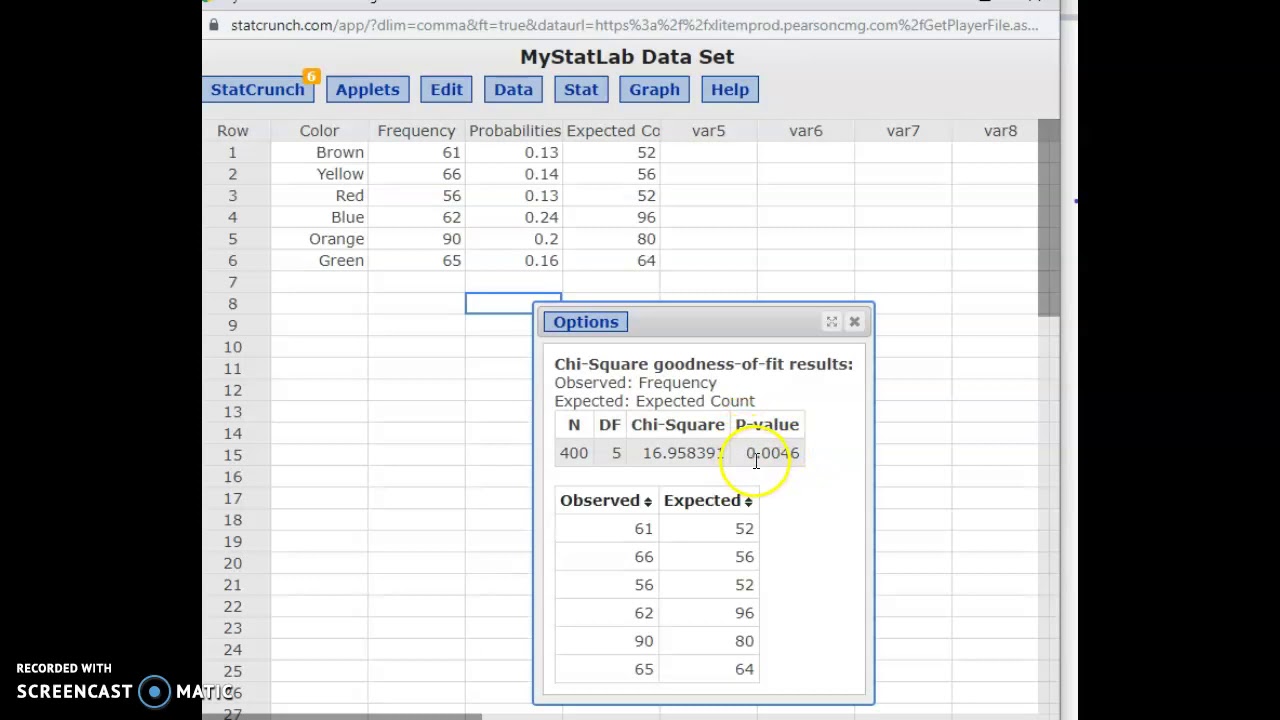This screenshot has height=720, width=1280.
Task: Select the frequency 90 cell for Orange
Action: click(x=416, y=239)
